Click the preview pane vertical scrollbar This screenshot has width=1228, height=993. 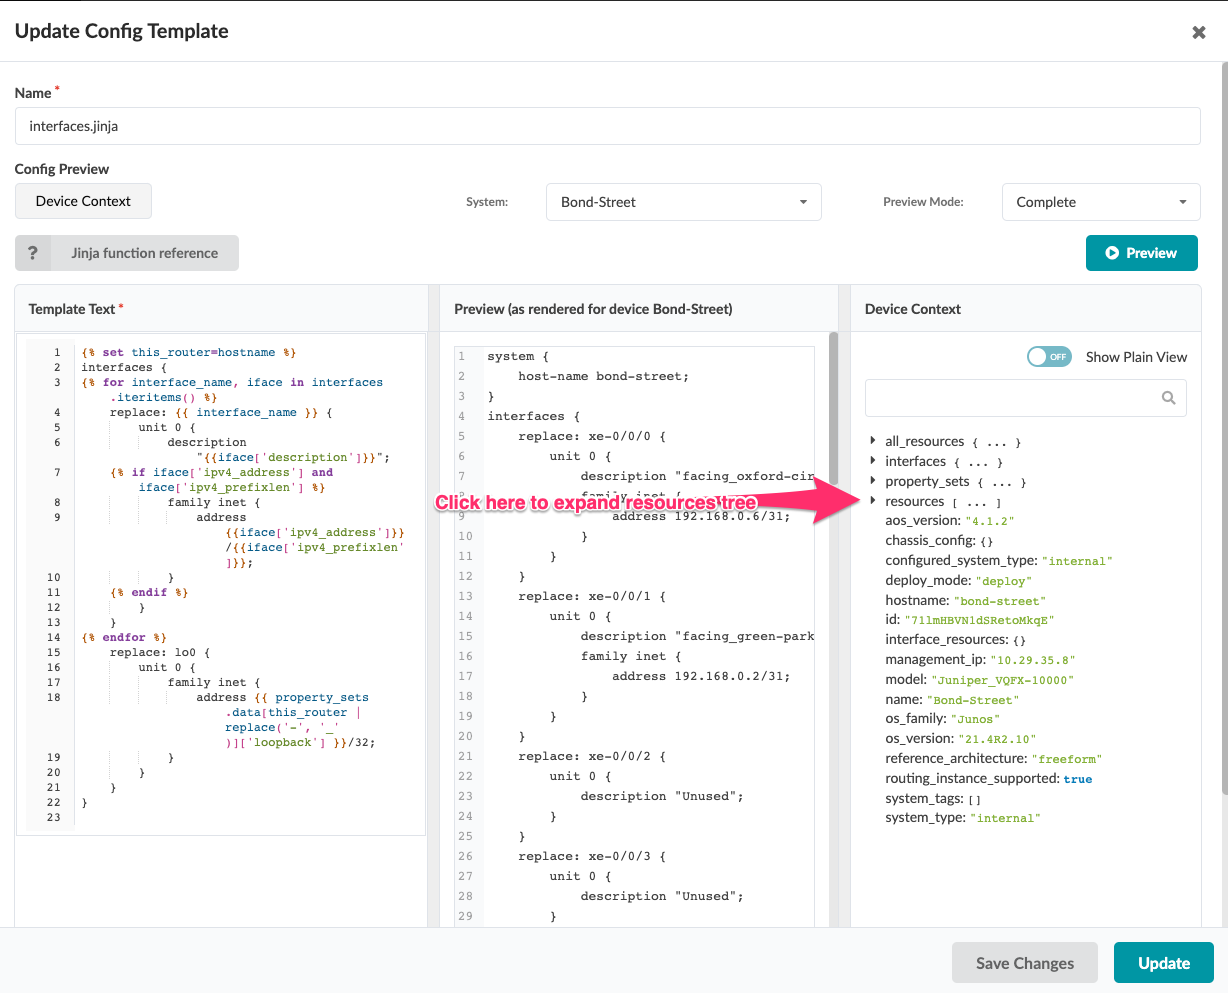pyautogui.click(x=834, y=420)
